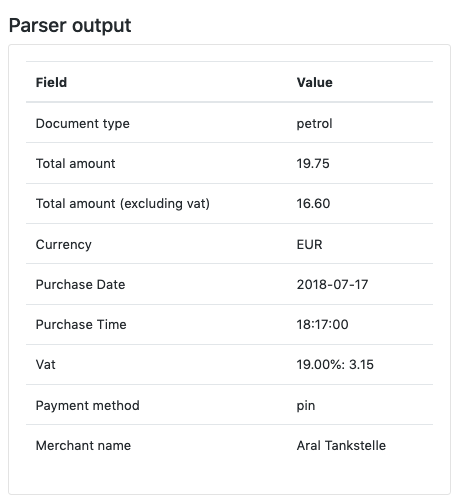The height and width of the screenshot is (504, 459).
Task: Click the Purchase Time label
Action: pos(81,324)
